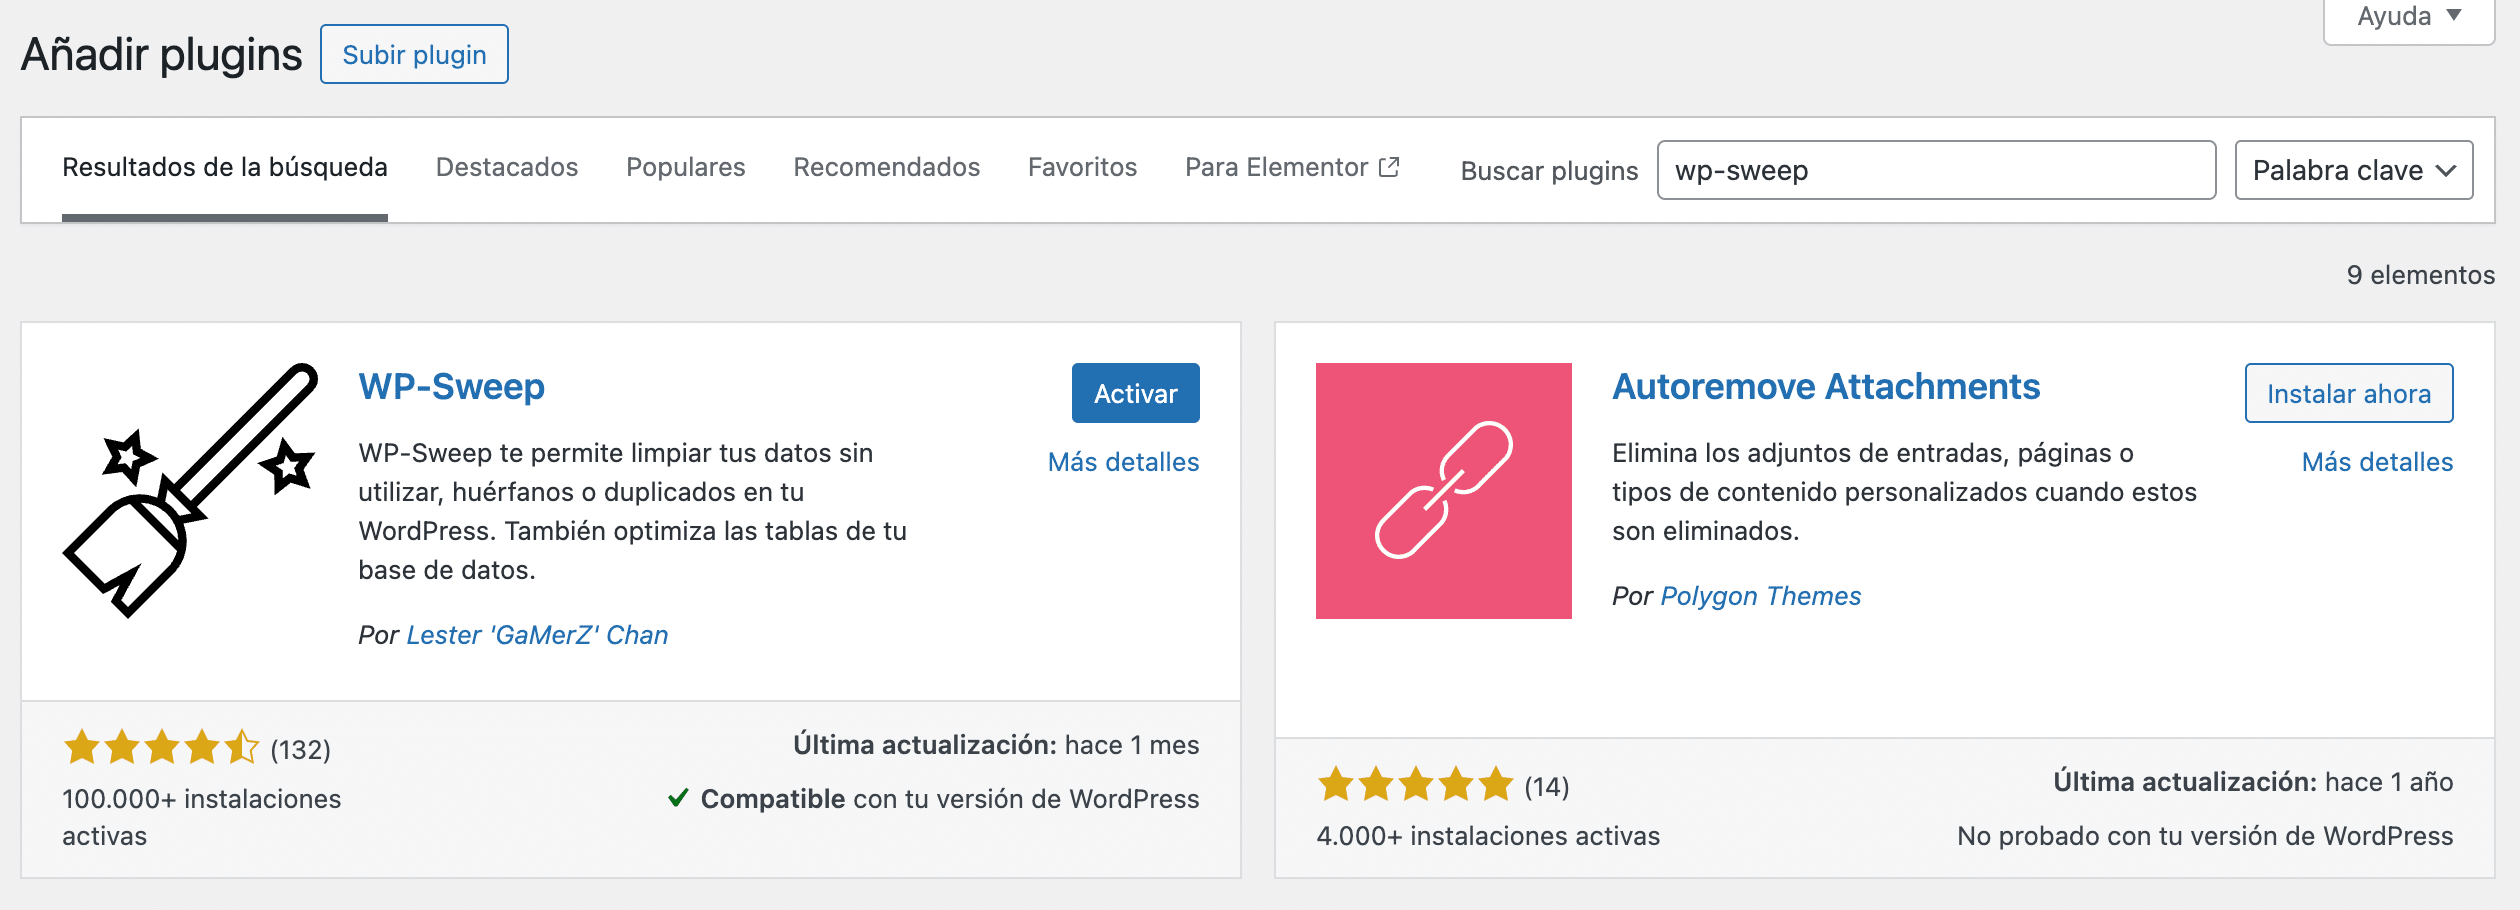Click the Autoremove Attachments five-star rating
Viewport: 2520px width, 910px height.
point(1415,785)
